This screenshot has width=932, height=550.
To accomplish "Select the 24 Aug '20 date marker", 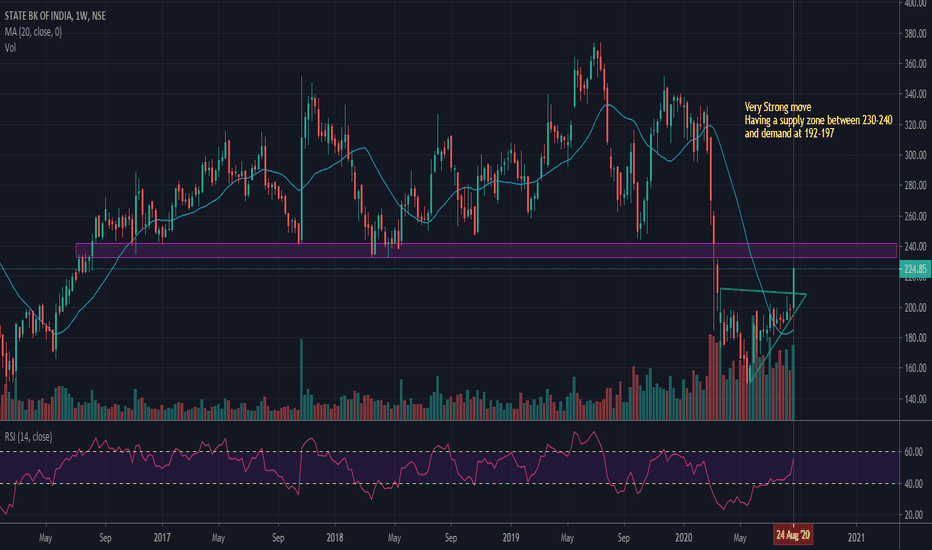I will pos(793,535).
